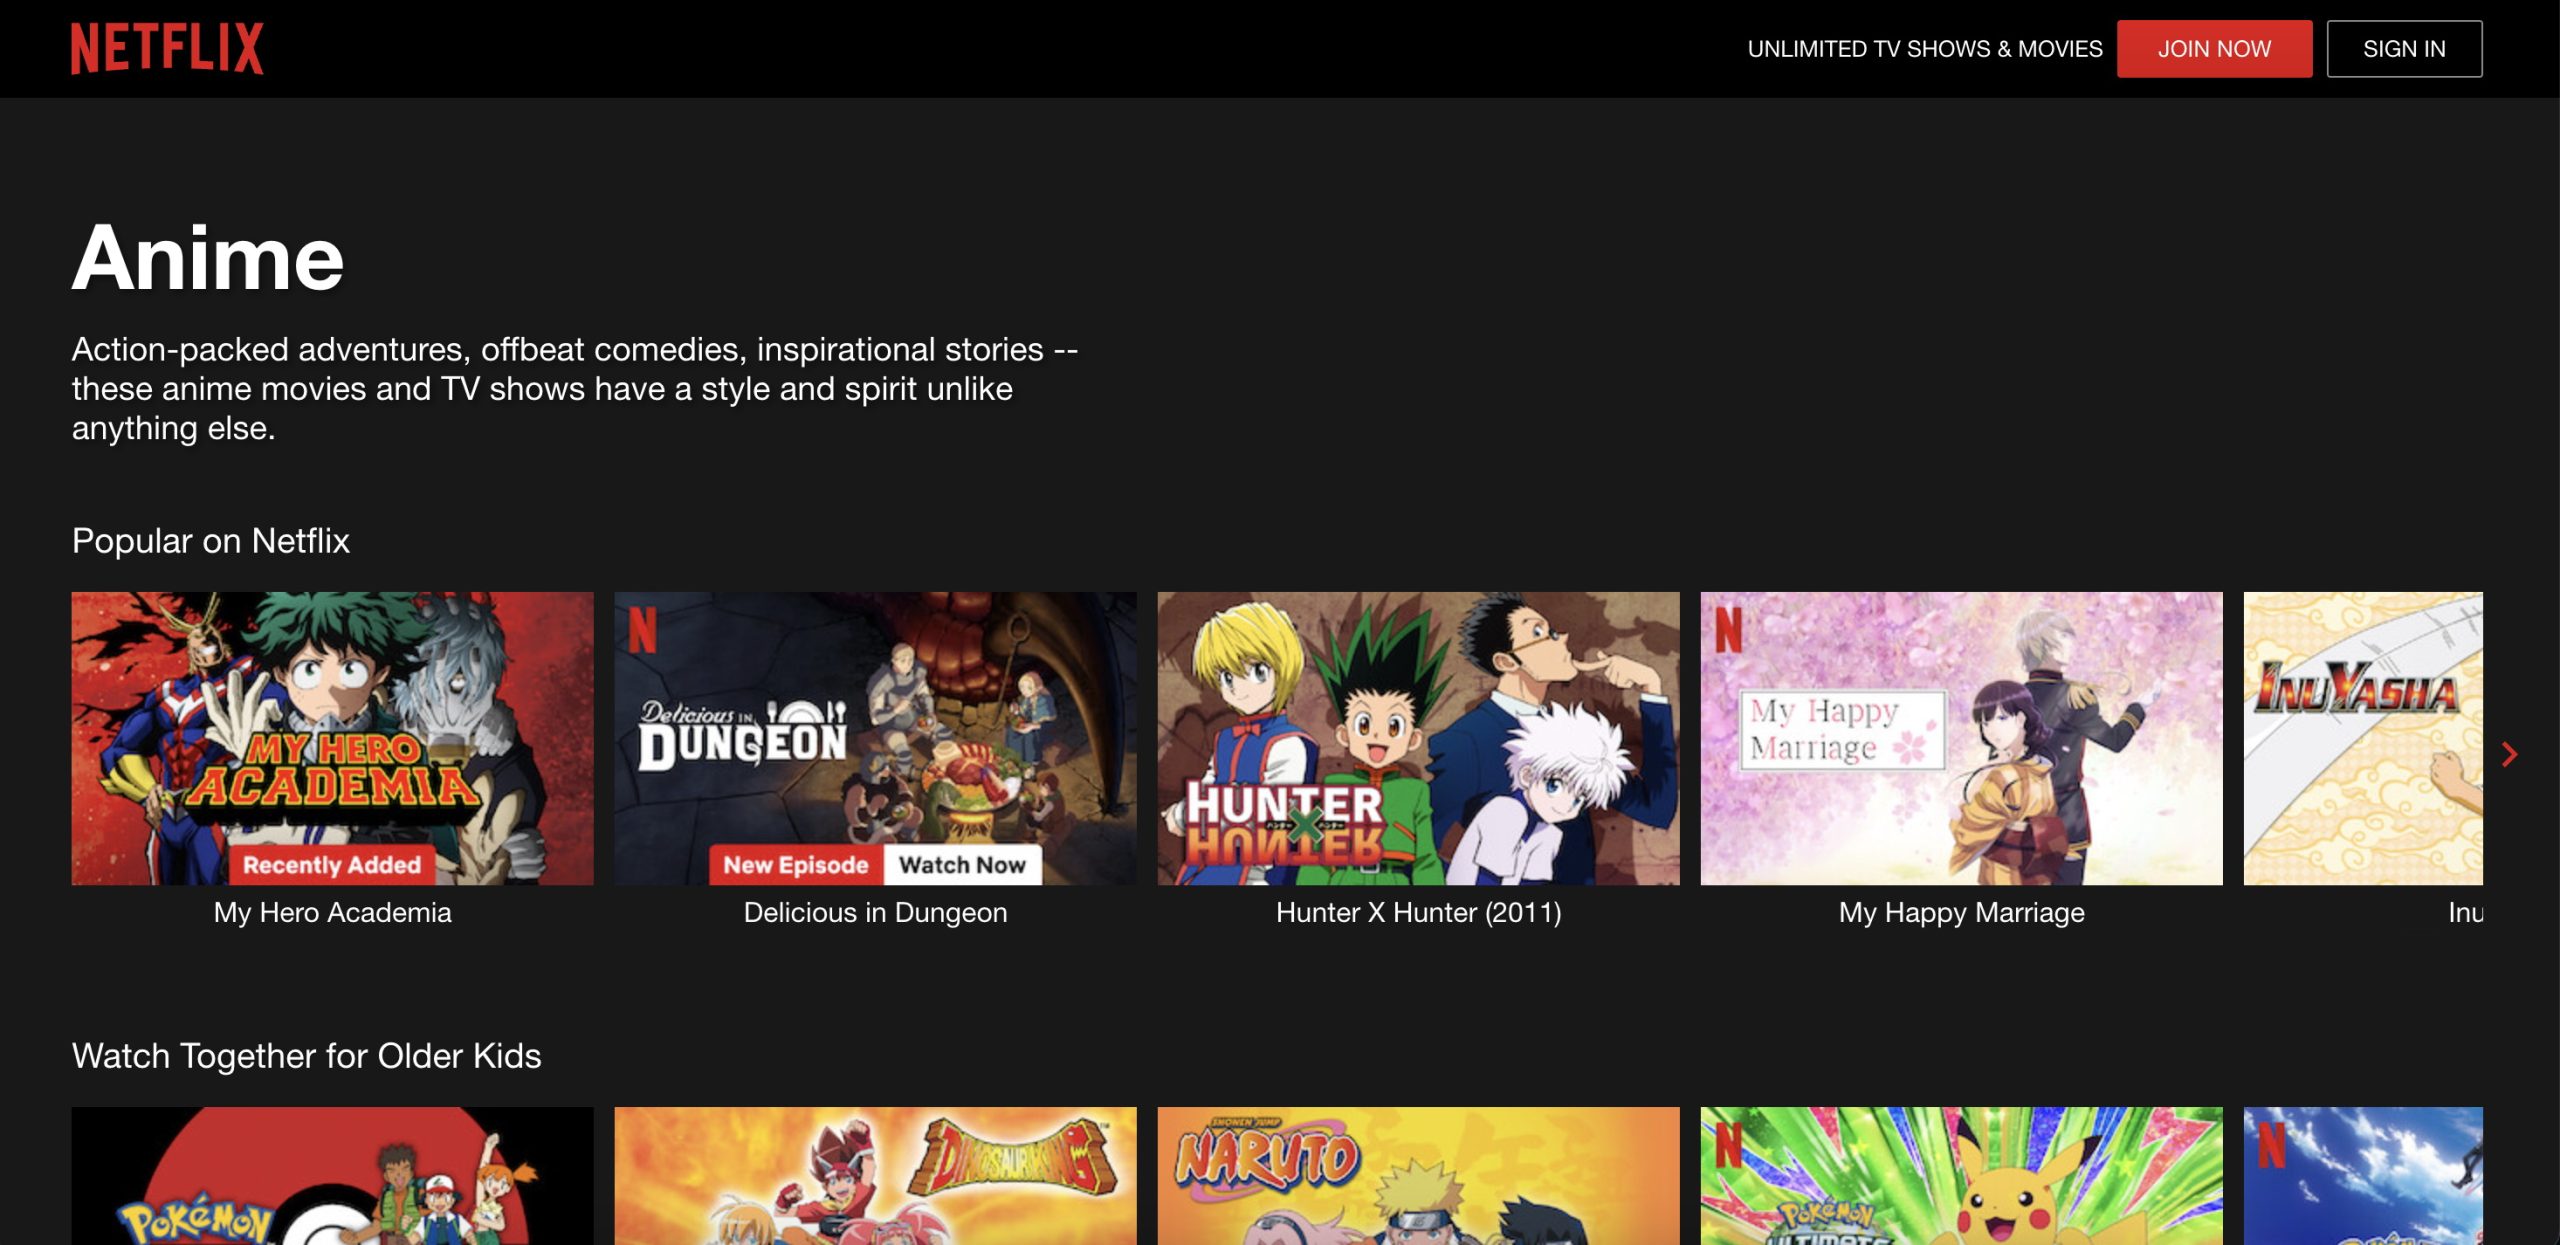Click the My Hero Academia title text

point(332,912)
